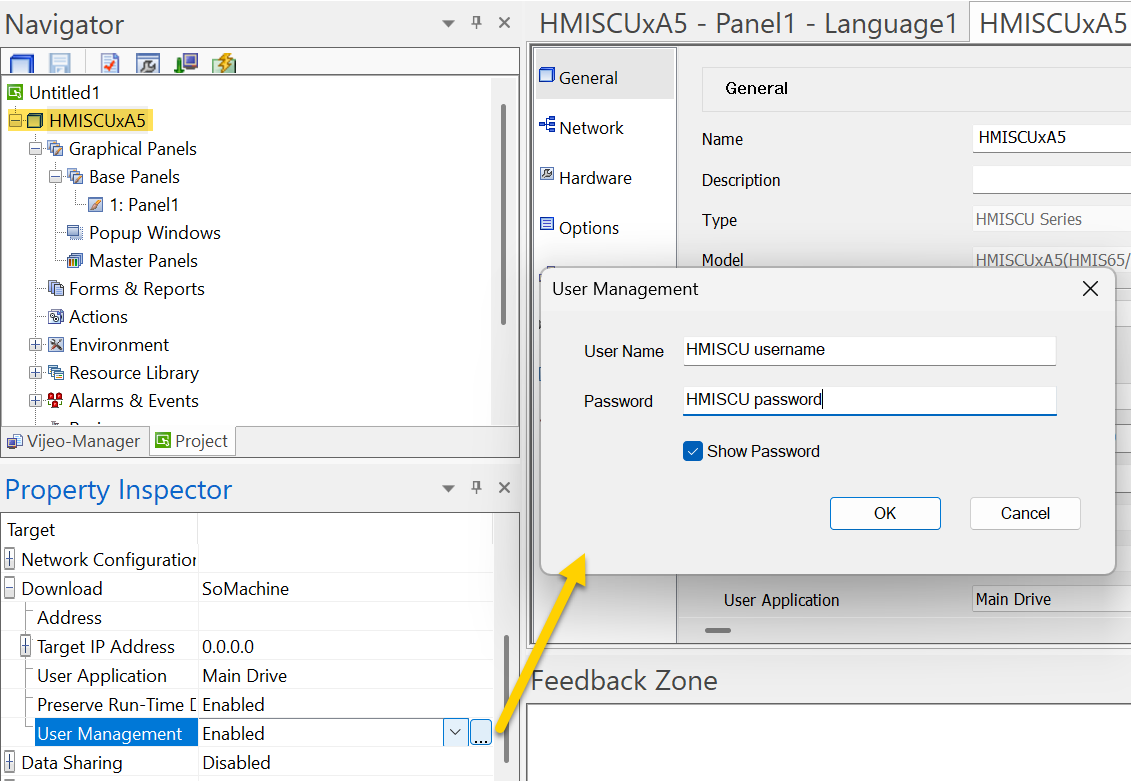The image size is (1131, 781).
Task: Collapse the Download property group
Action: (x=9, y=588)
